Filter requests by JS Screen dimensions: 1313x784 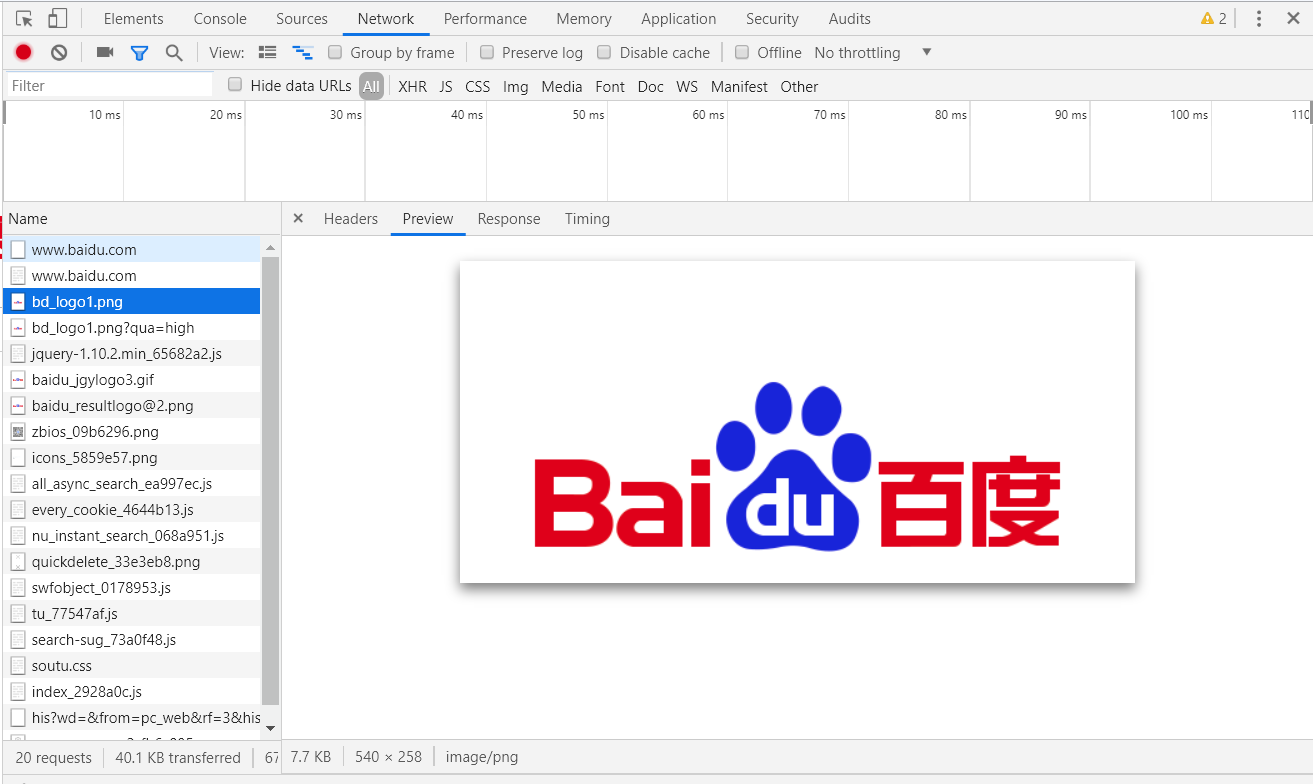point(446,86)
